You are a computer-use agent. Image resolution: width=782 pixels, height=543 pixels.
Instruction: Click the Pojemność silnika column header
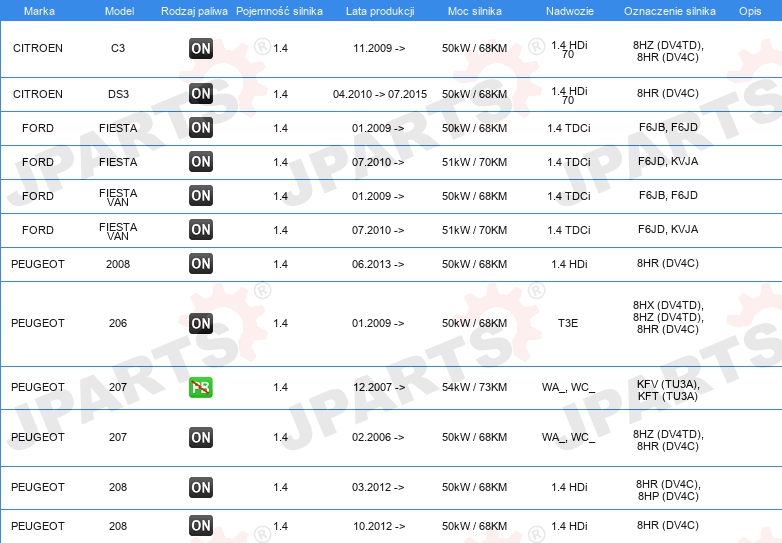pyautogui.click(x=279, y=11)
